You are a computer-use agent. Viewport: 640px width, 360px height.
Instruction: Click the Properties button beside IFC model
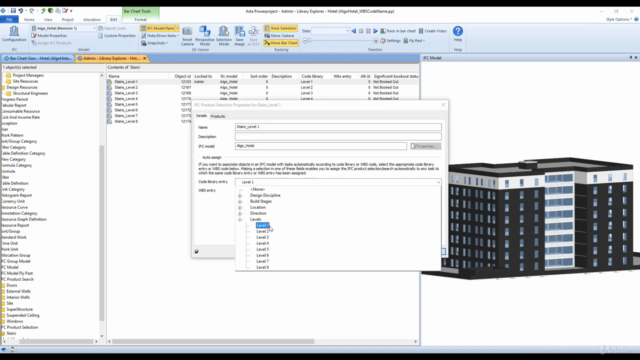coord(425,146)
